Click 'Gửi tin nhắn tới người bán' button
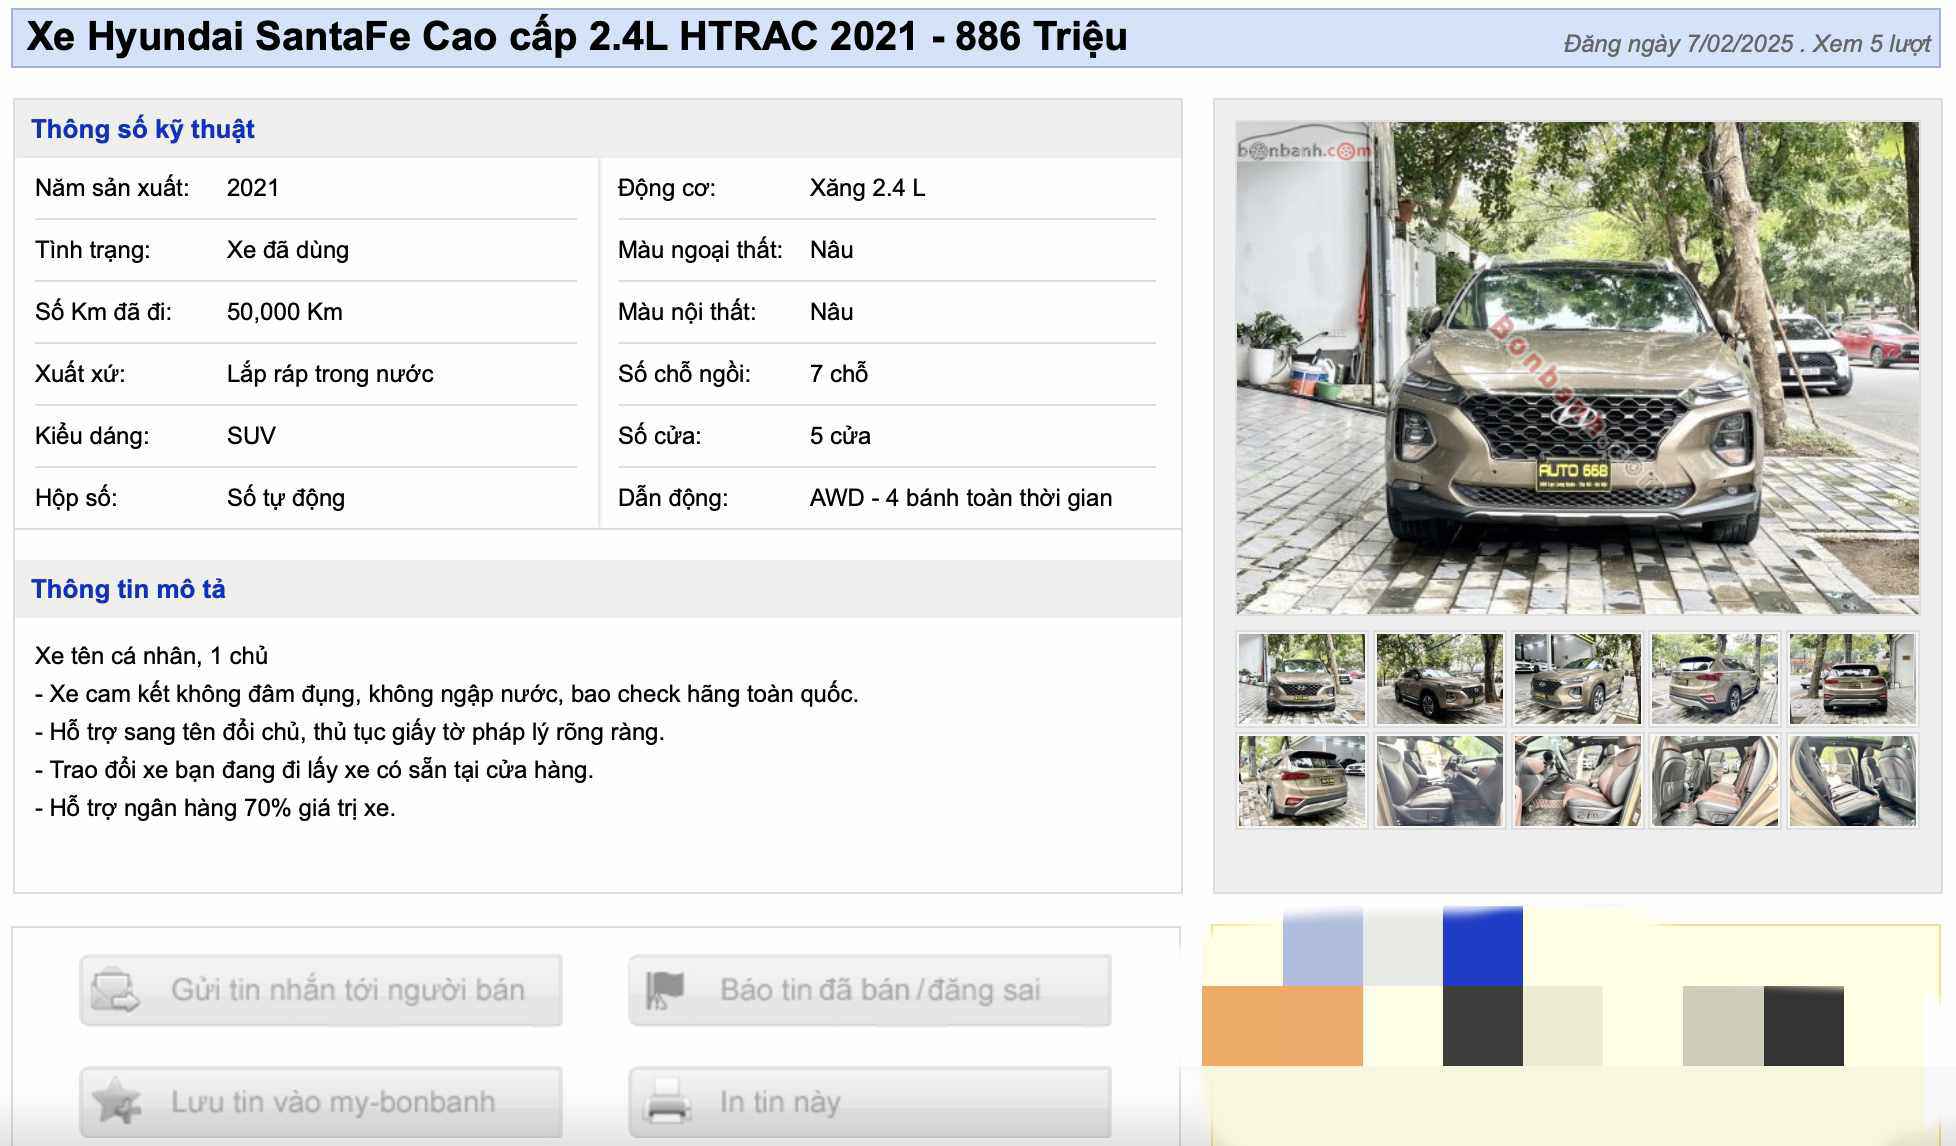 (x=321, y=990)
